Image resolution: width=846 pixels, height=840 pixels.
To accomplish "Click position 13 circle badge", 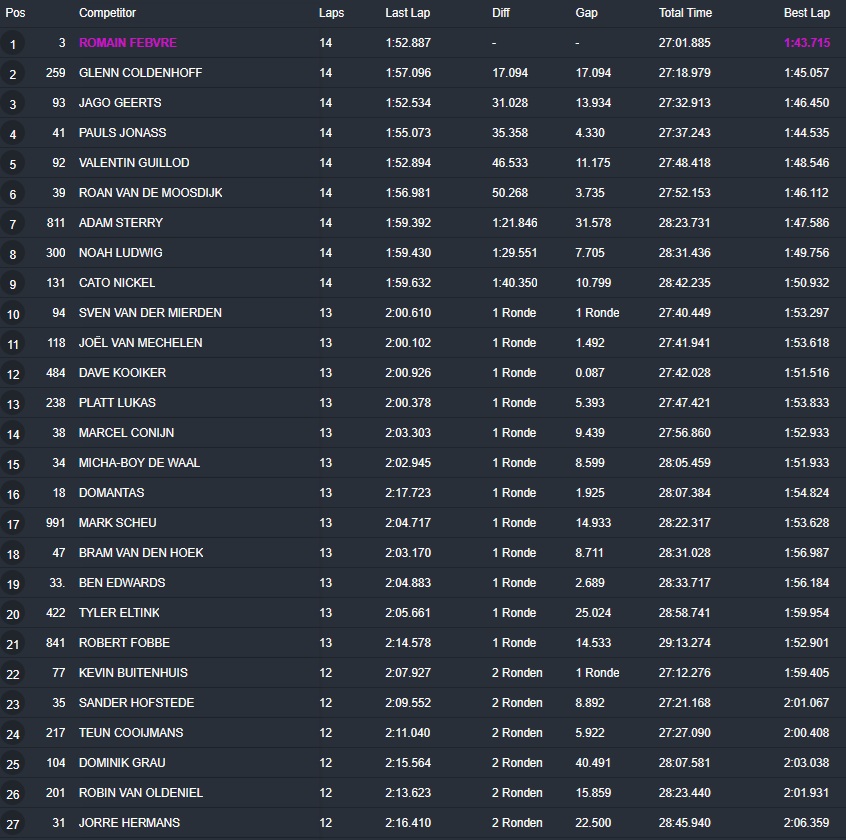I will (x=13, y=404).
